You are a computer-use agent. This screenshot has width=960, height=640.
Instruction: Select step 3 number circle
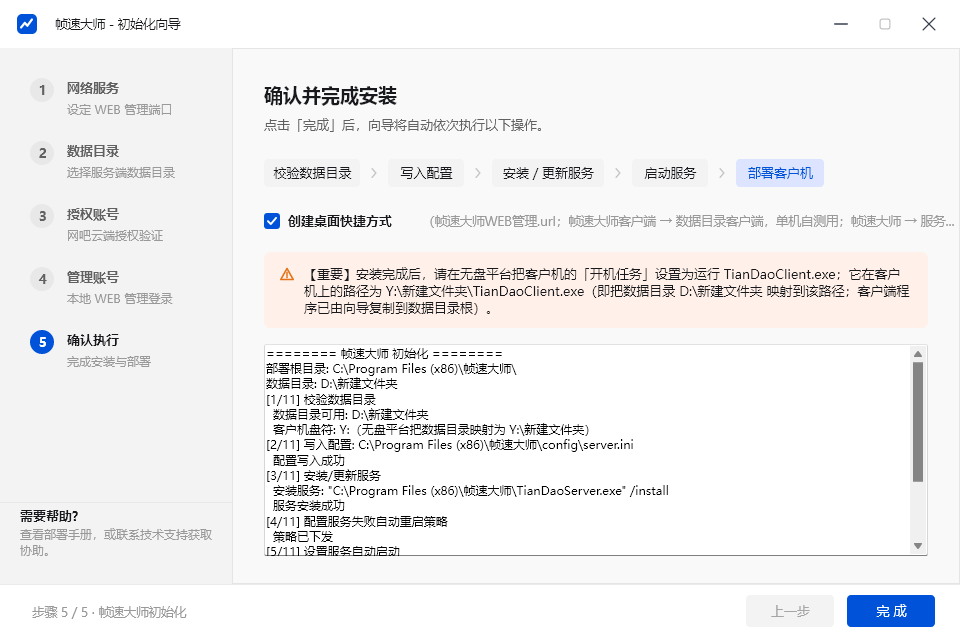tap(42, 216)
